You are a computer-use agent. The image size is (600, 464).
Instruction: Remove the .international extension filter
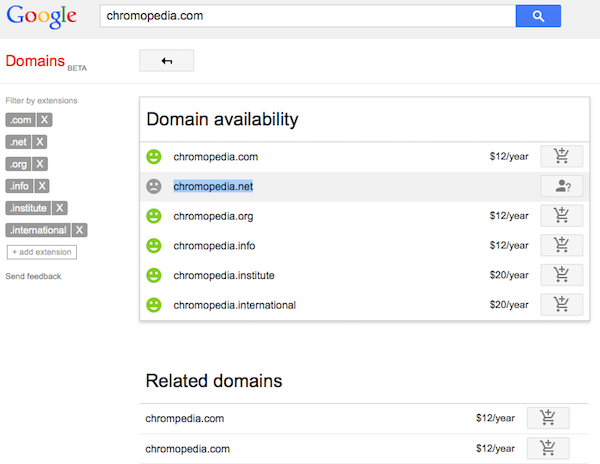(81, 230)
